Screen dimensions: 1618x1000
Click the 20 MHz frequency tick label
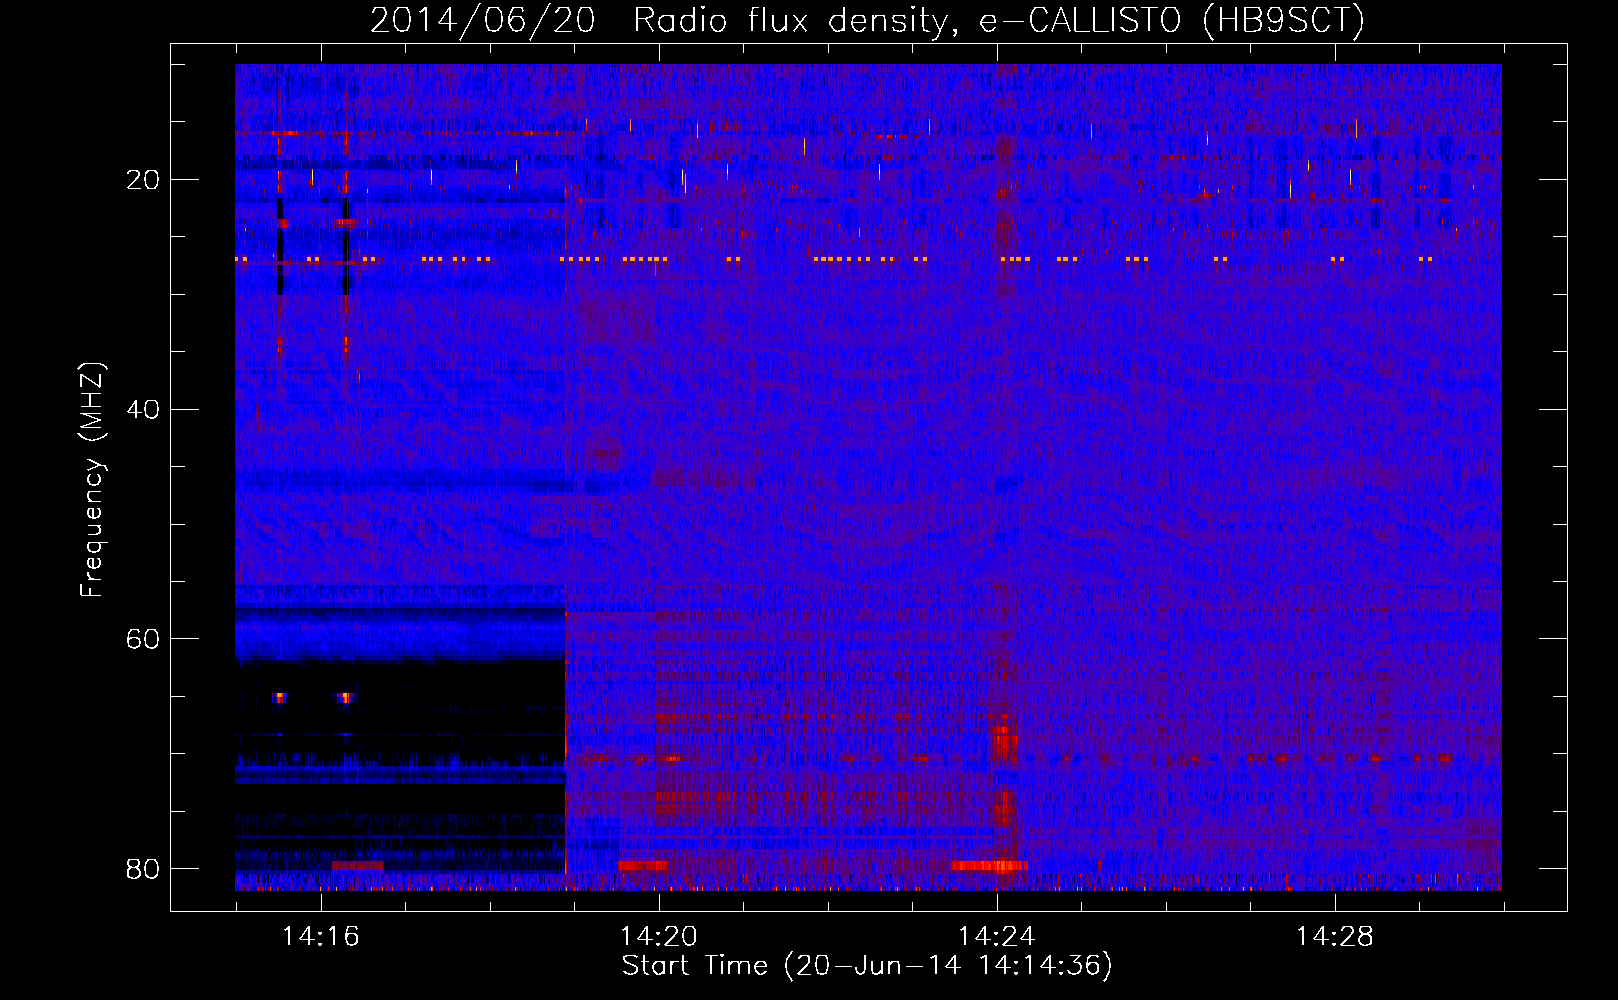142,180
